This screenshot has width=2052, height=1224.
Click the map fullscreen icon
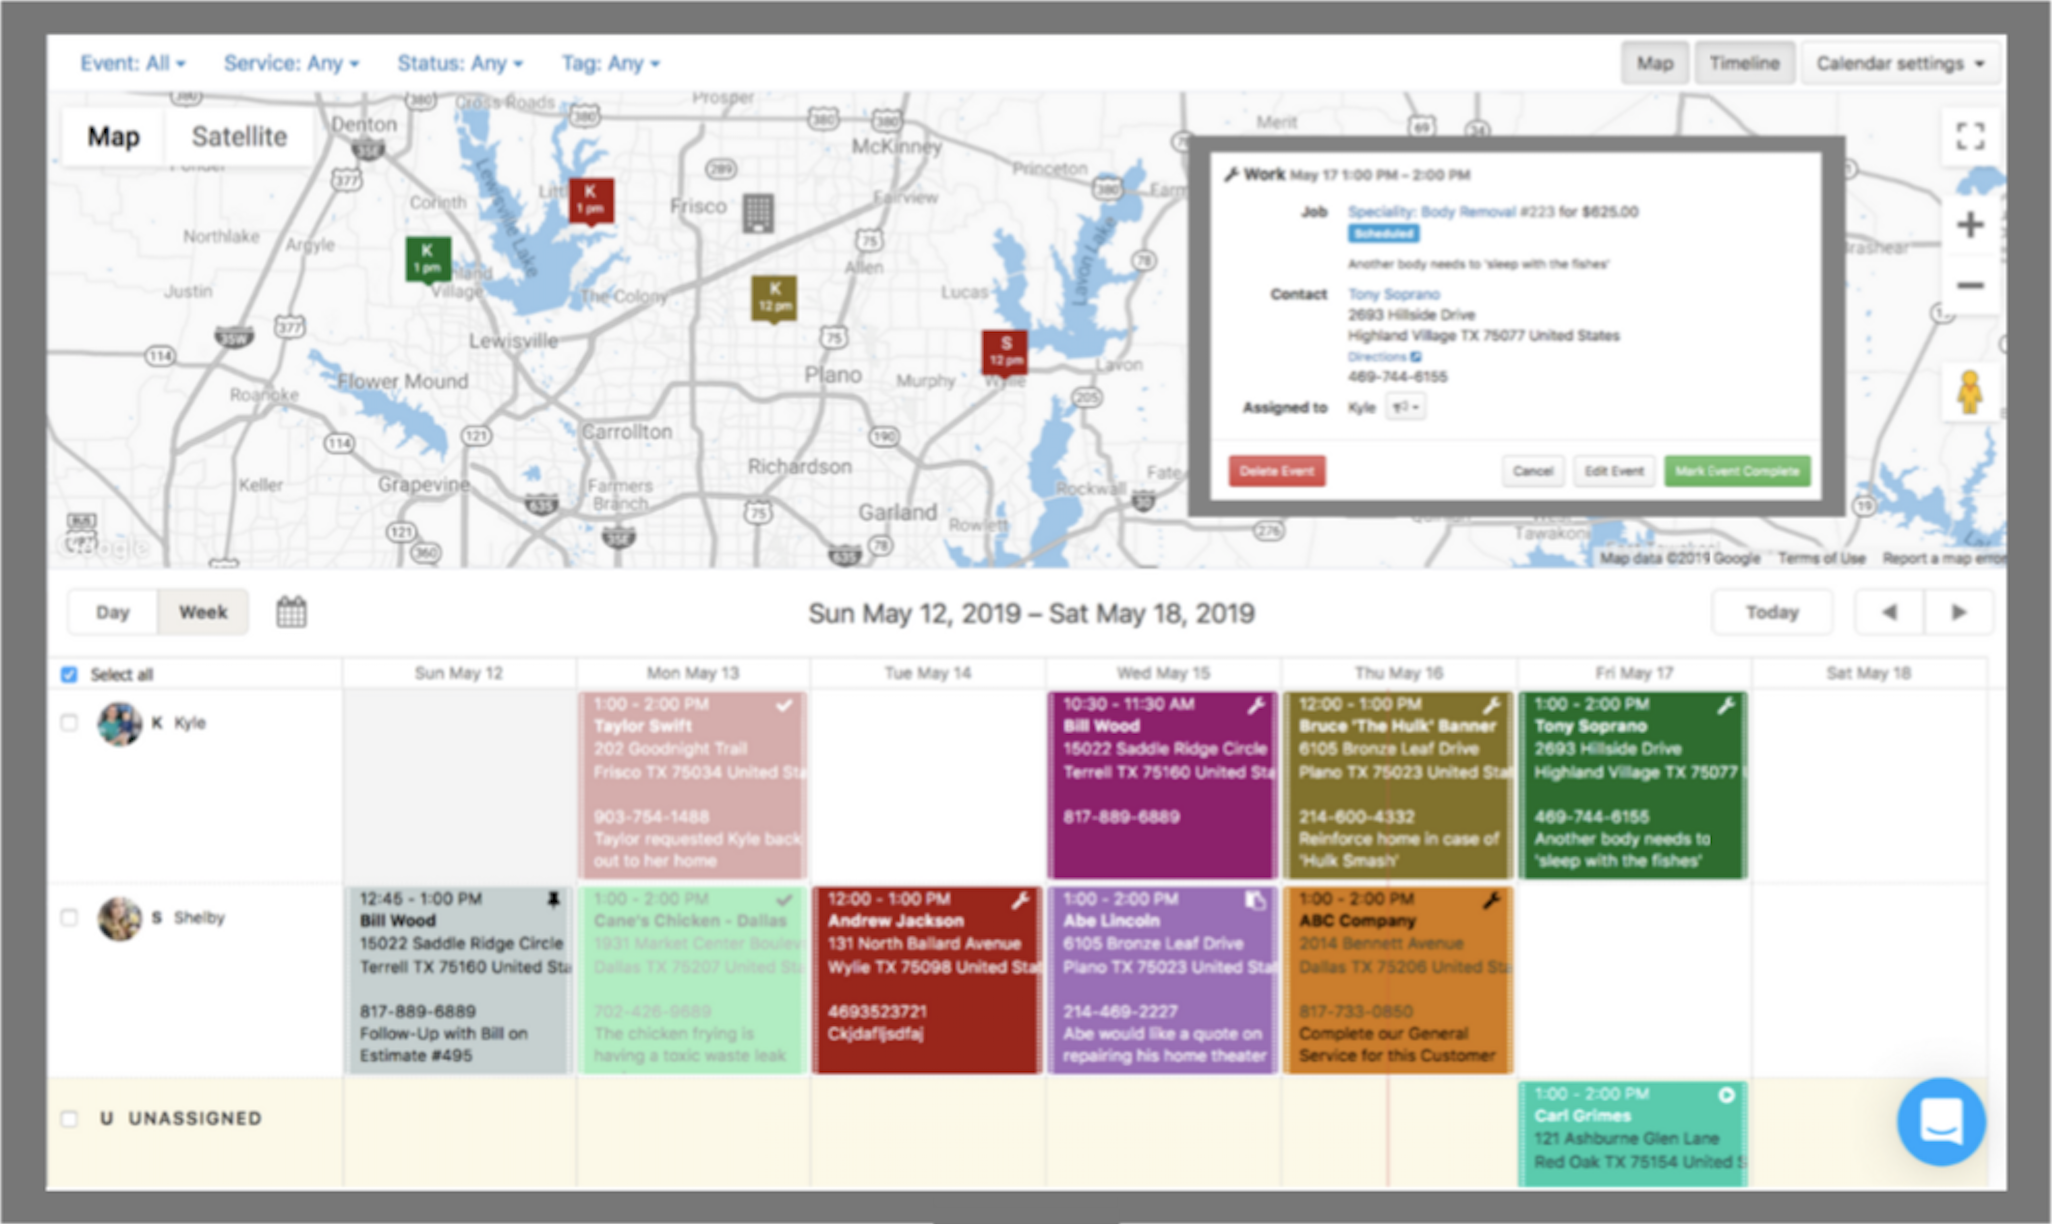[x=1969, y=137]
